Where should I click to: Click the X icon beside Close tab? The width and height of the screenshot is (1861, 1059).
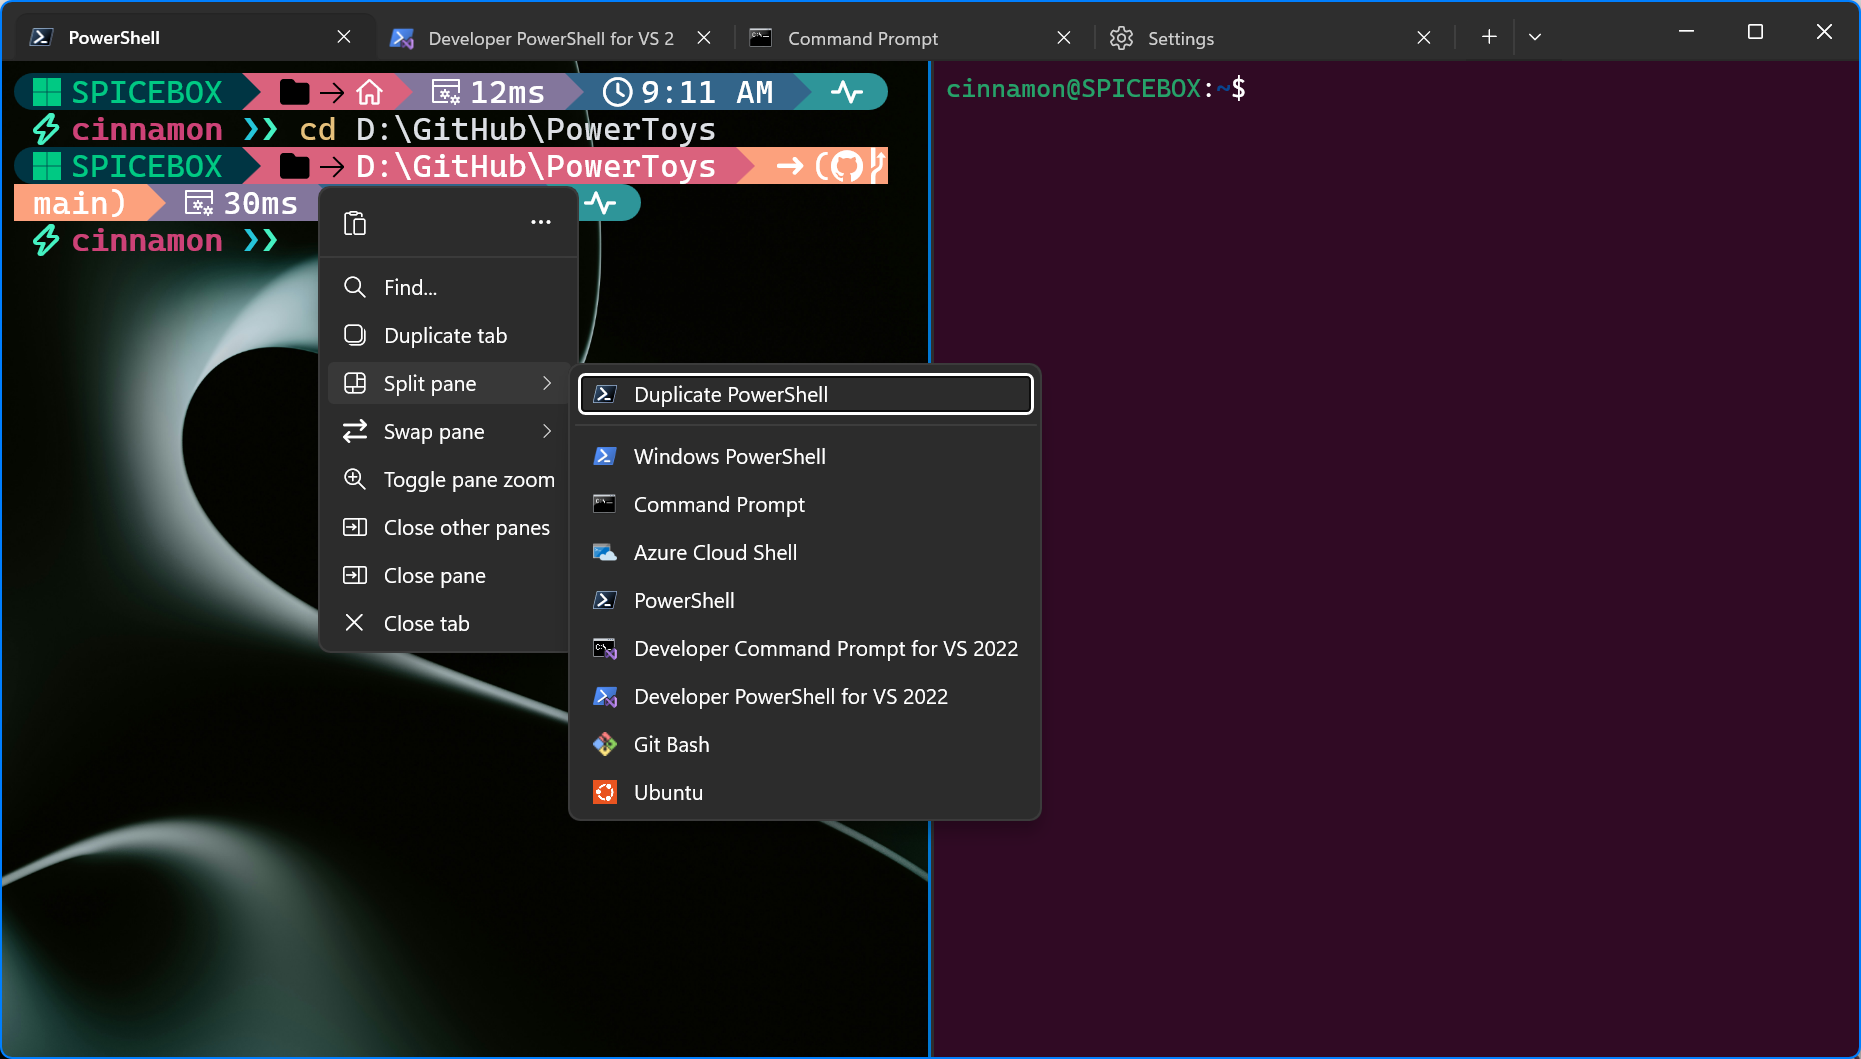pos(354,623)
